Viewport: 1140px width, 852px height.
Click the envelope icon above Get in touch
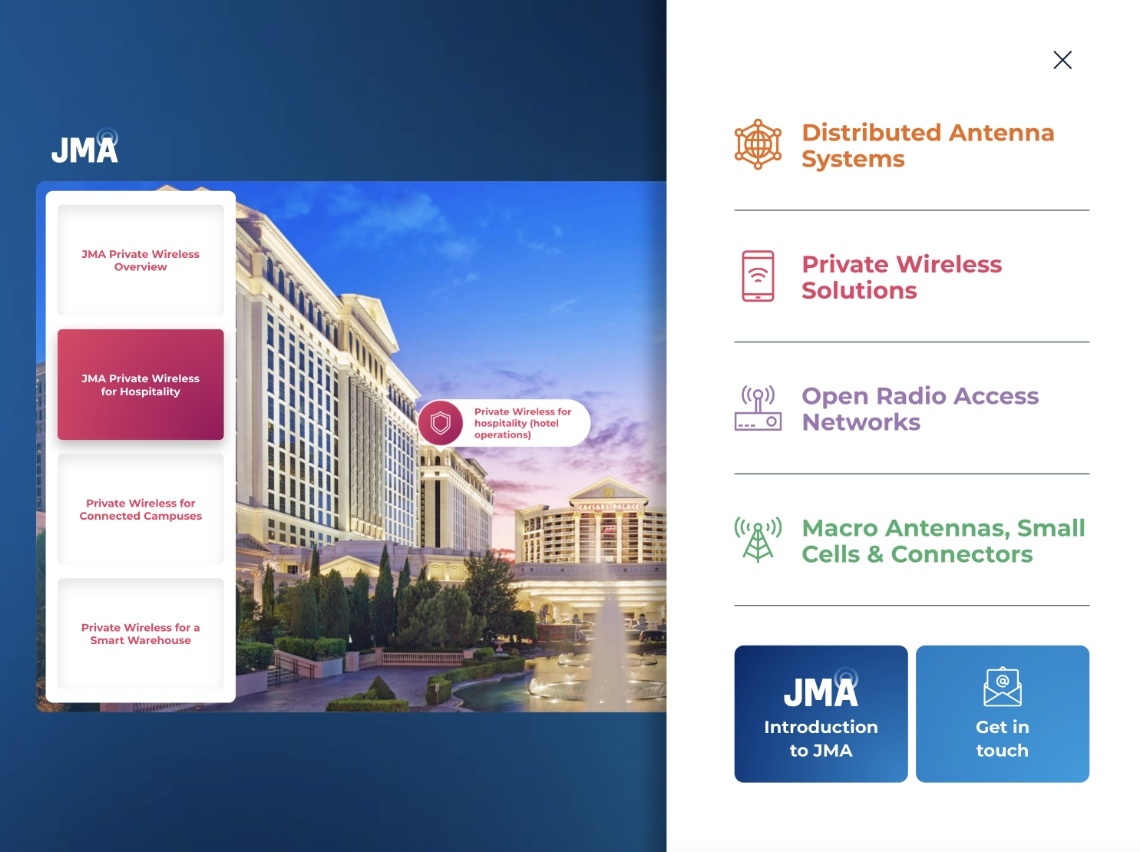tap(1002, 688)
